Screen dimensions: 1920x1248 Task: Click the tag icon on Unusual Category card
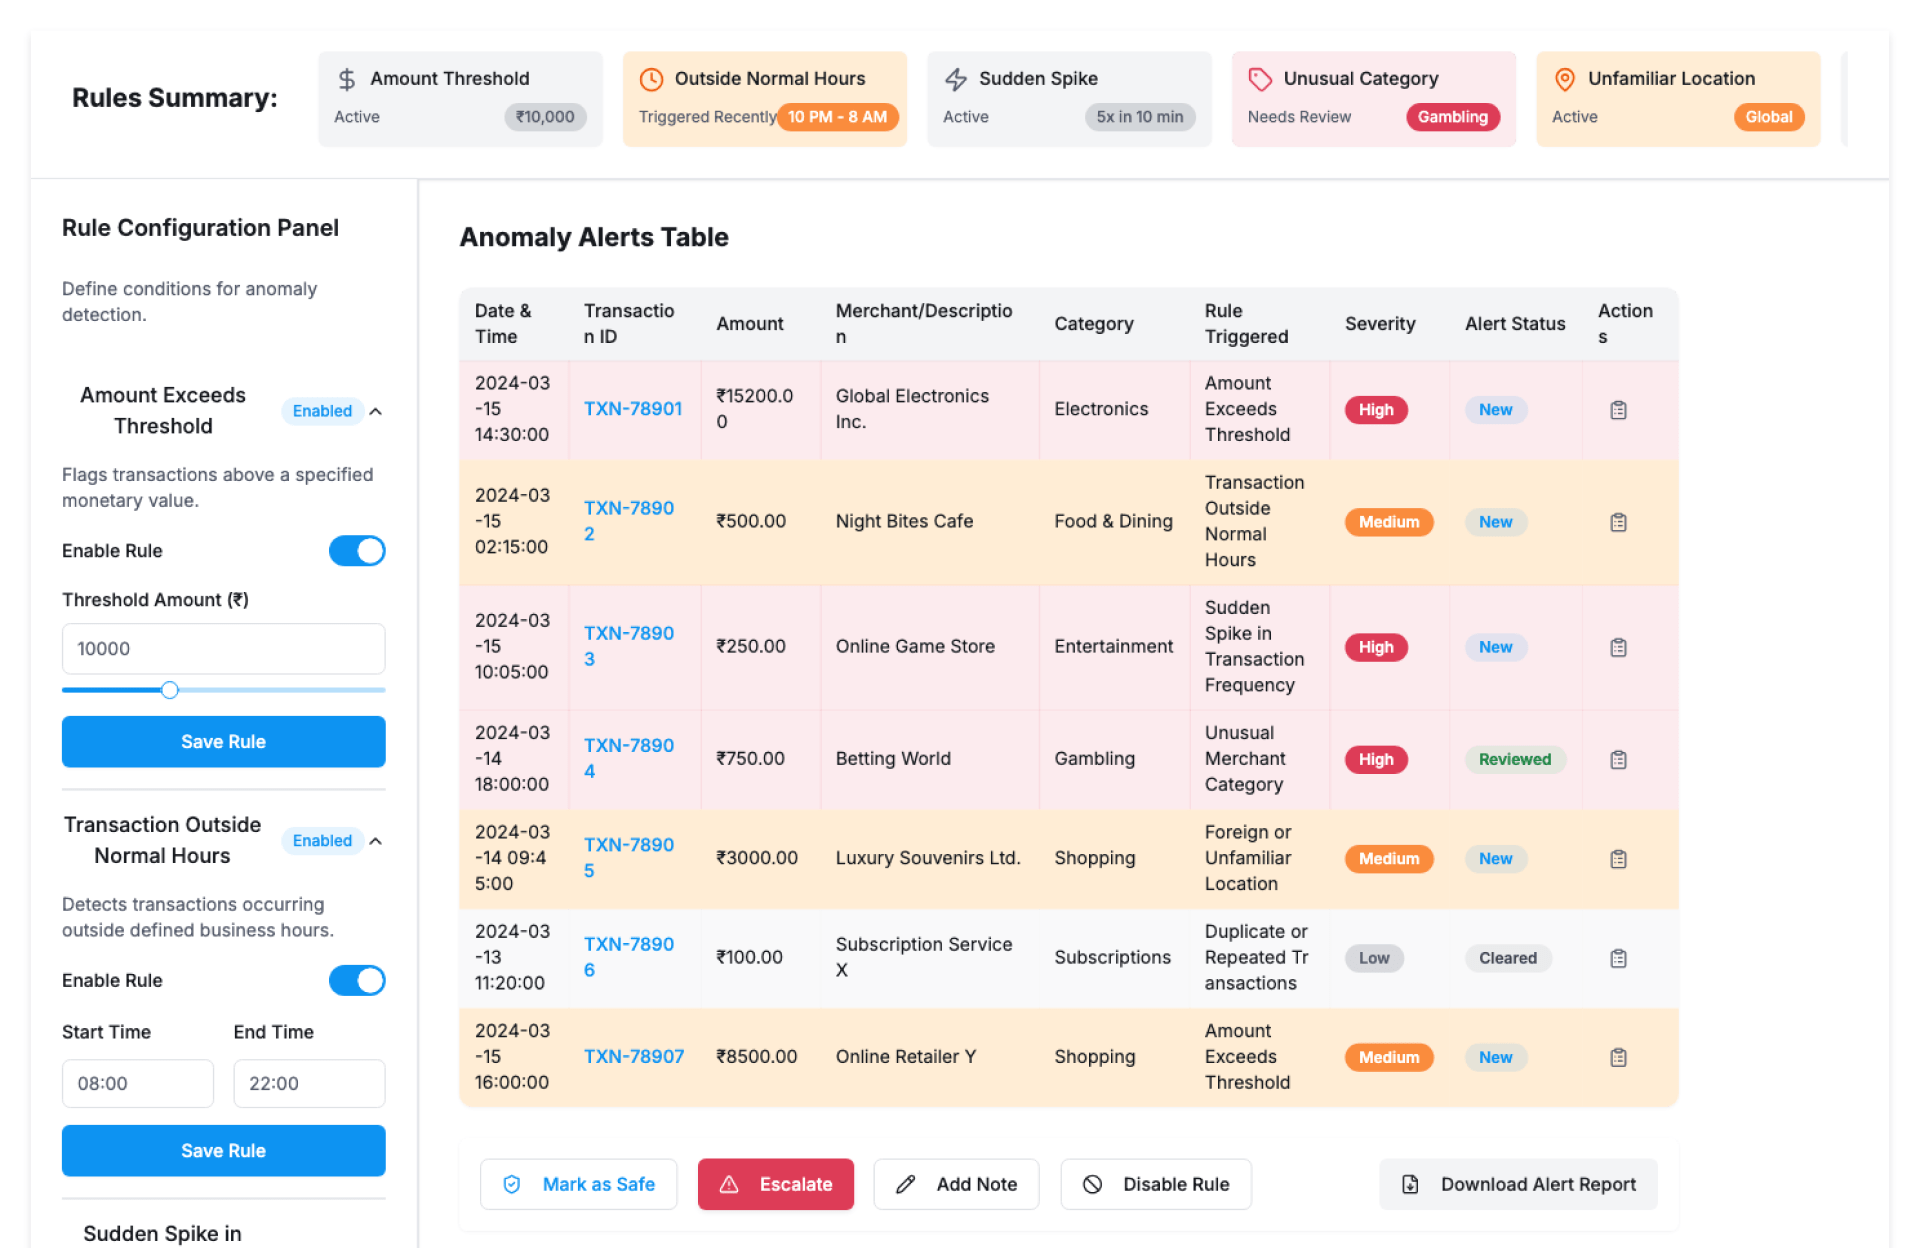(1260, 79)
